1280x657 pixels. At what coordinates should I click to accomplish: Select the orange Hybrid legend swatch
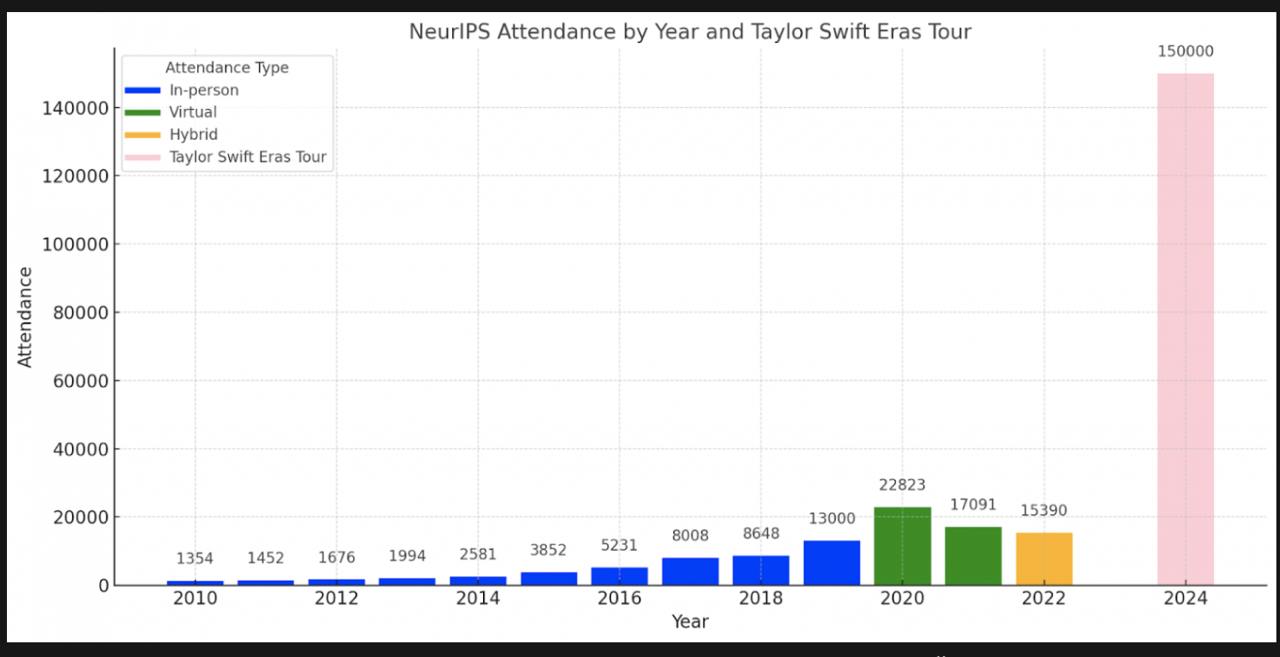click(x=142, y=135)
